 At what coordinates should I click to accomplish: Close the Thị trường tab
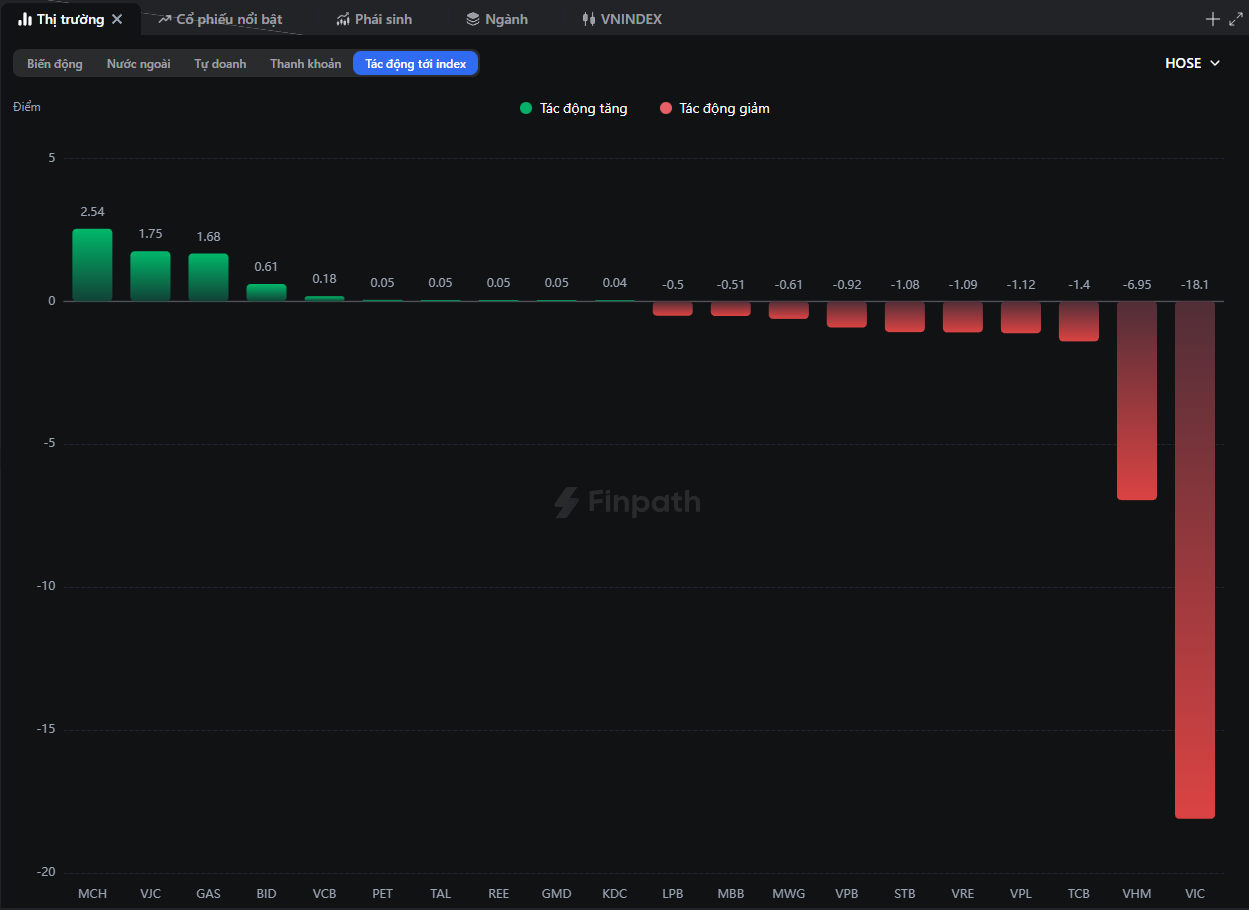[117, 19]
